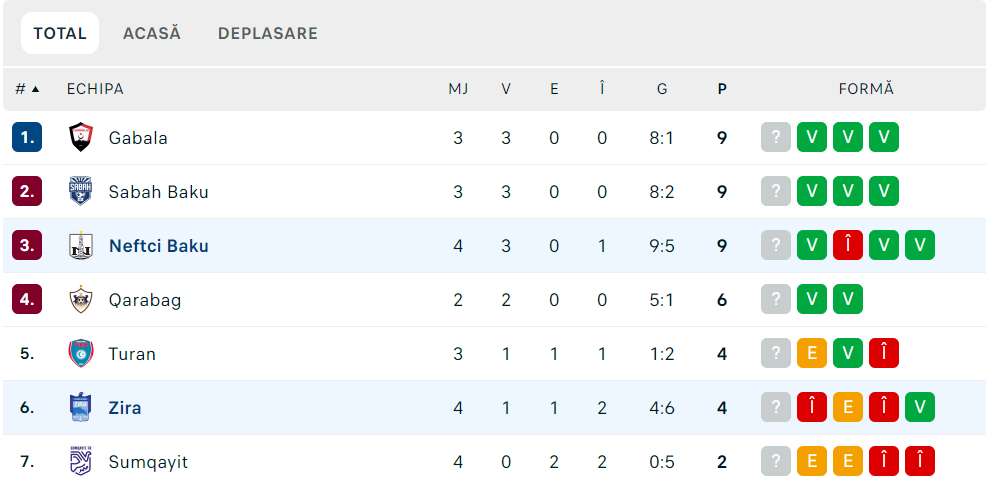Click the red Î loss badge for Neftci Baku
The height and width of the screenshot is (486, 992).
coord(848,246)
